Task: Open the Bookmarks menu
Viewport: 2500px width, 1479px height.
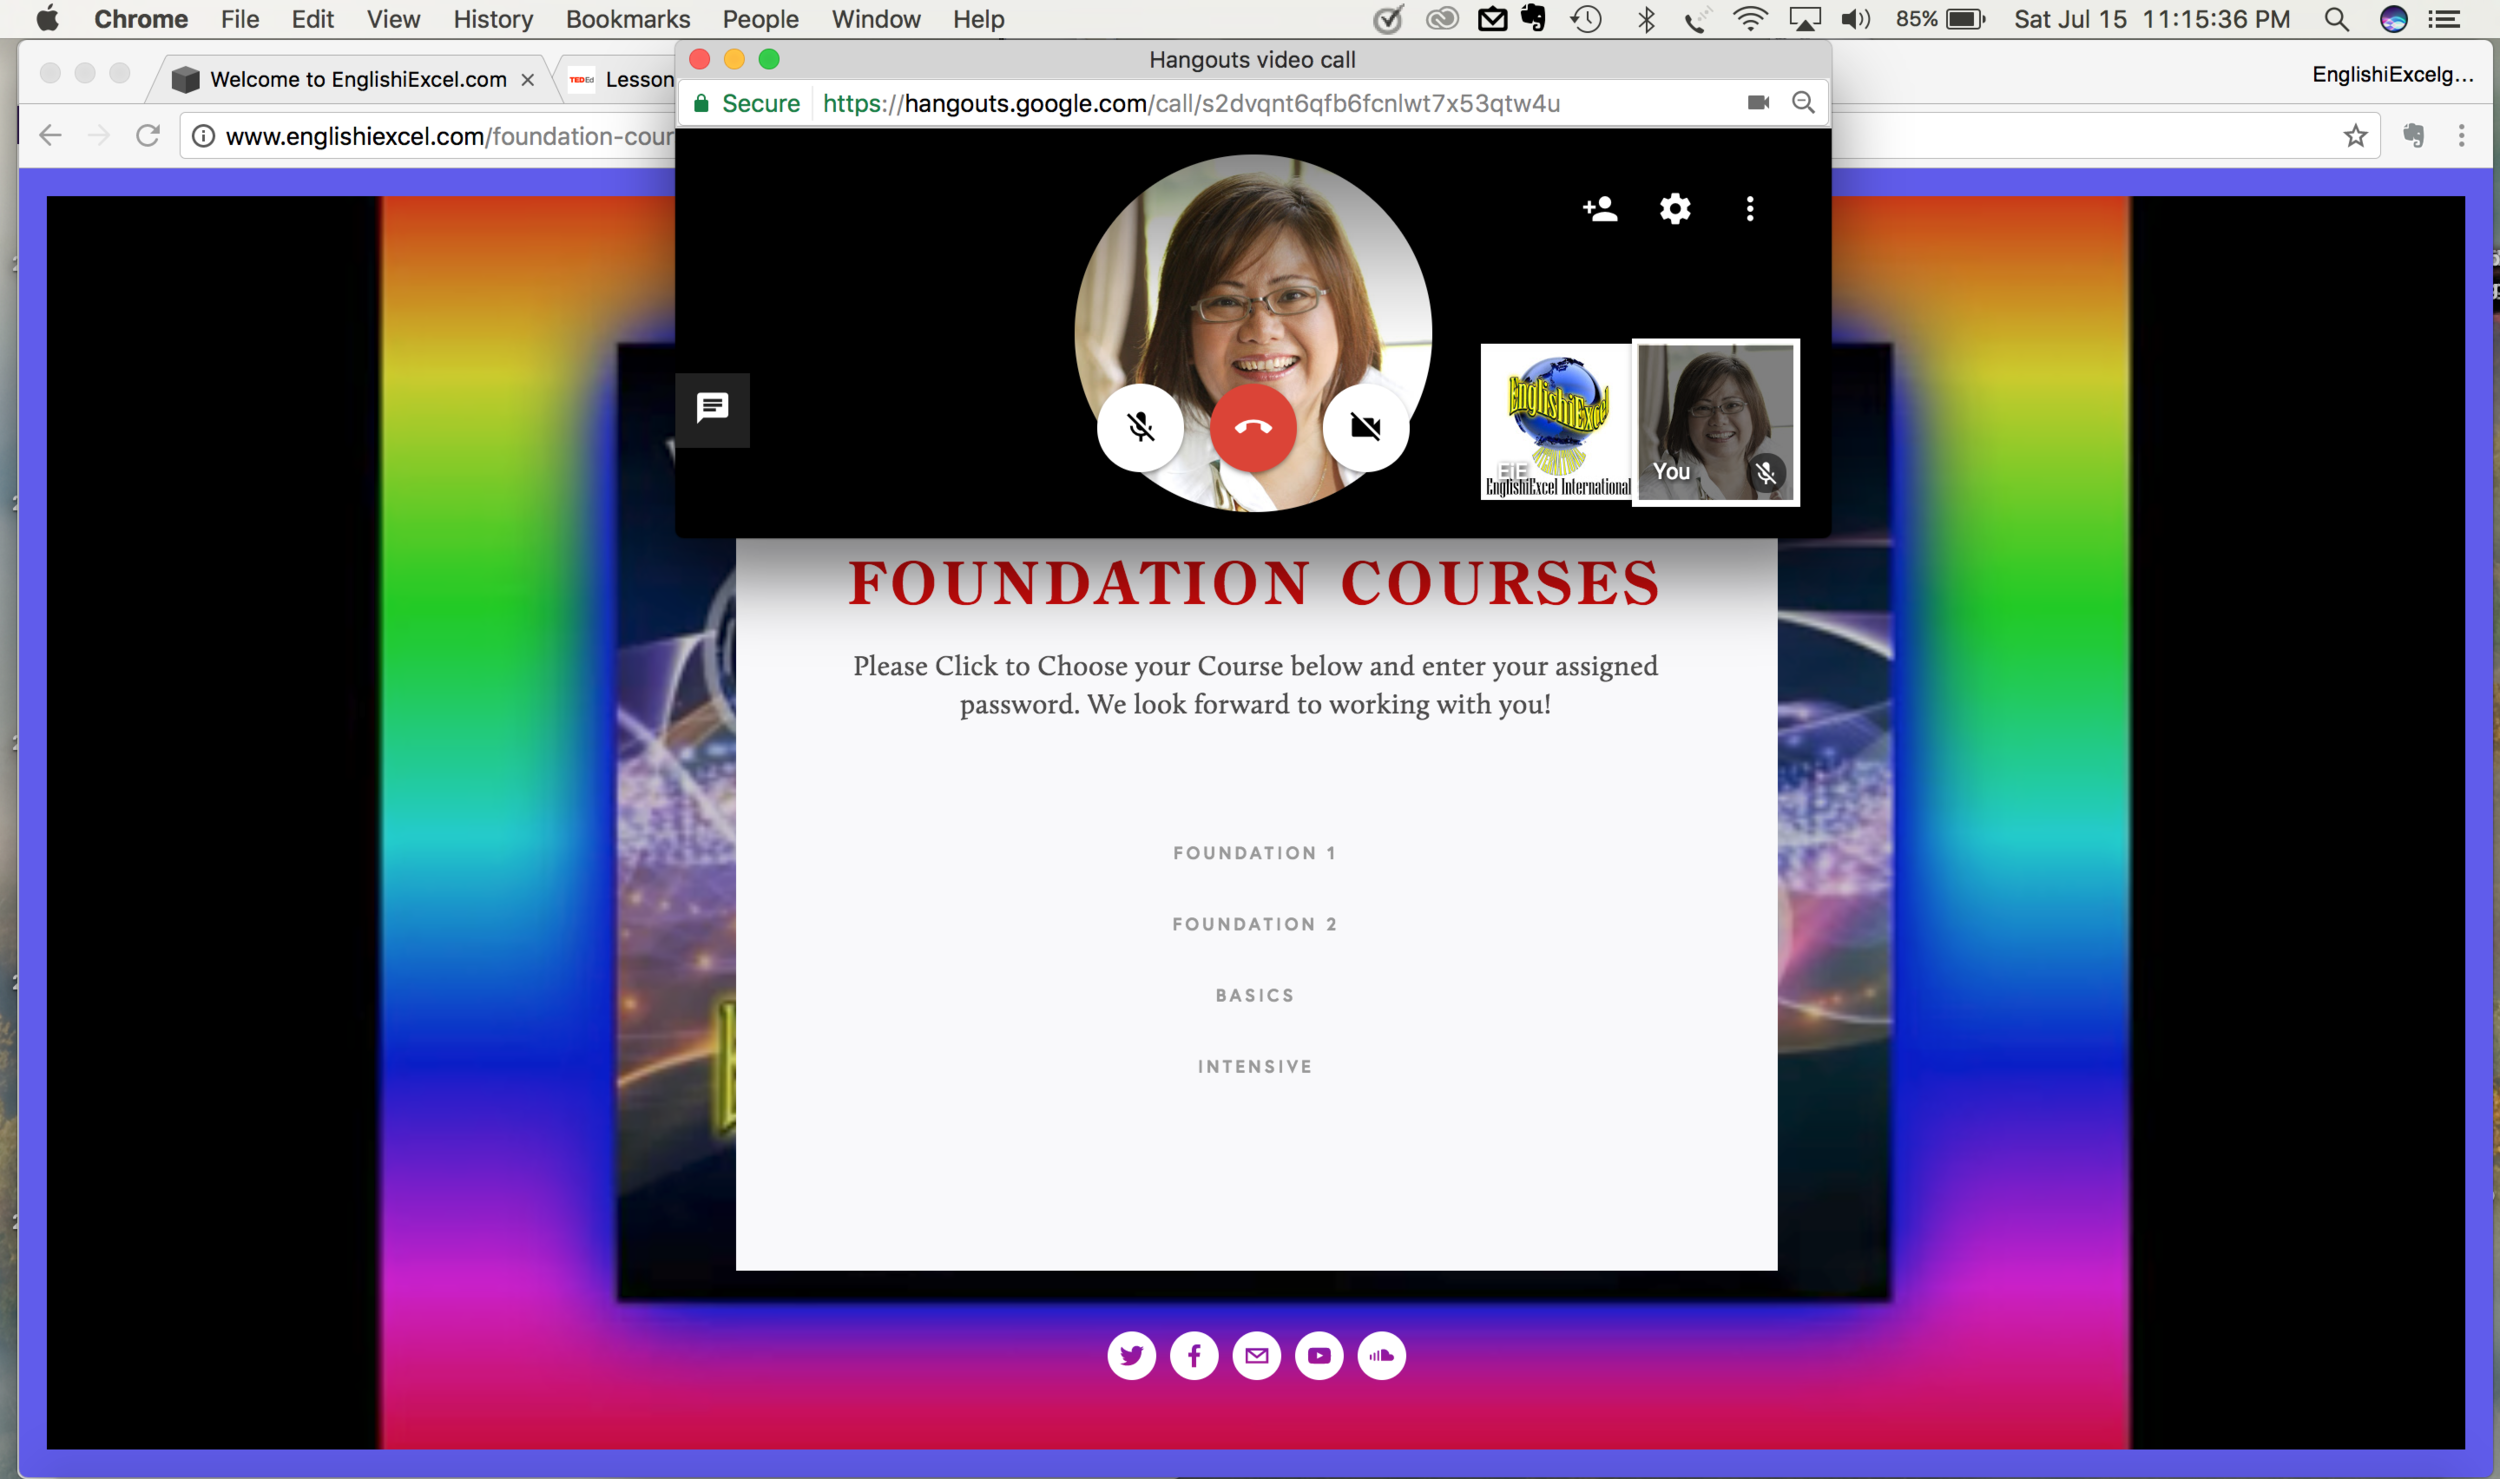Action: (628, 19)
